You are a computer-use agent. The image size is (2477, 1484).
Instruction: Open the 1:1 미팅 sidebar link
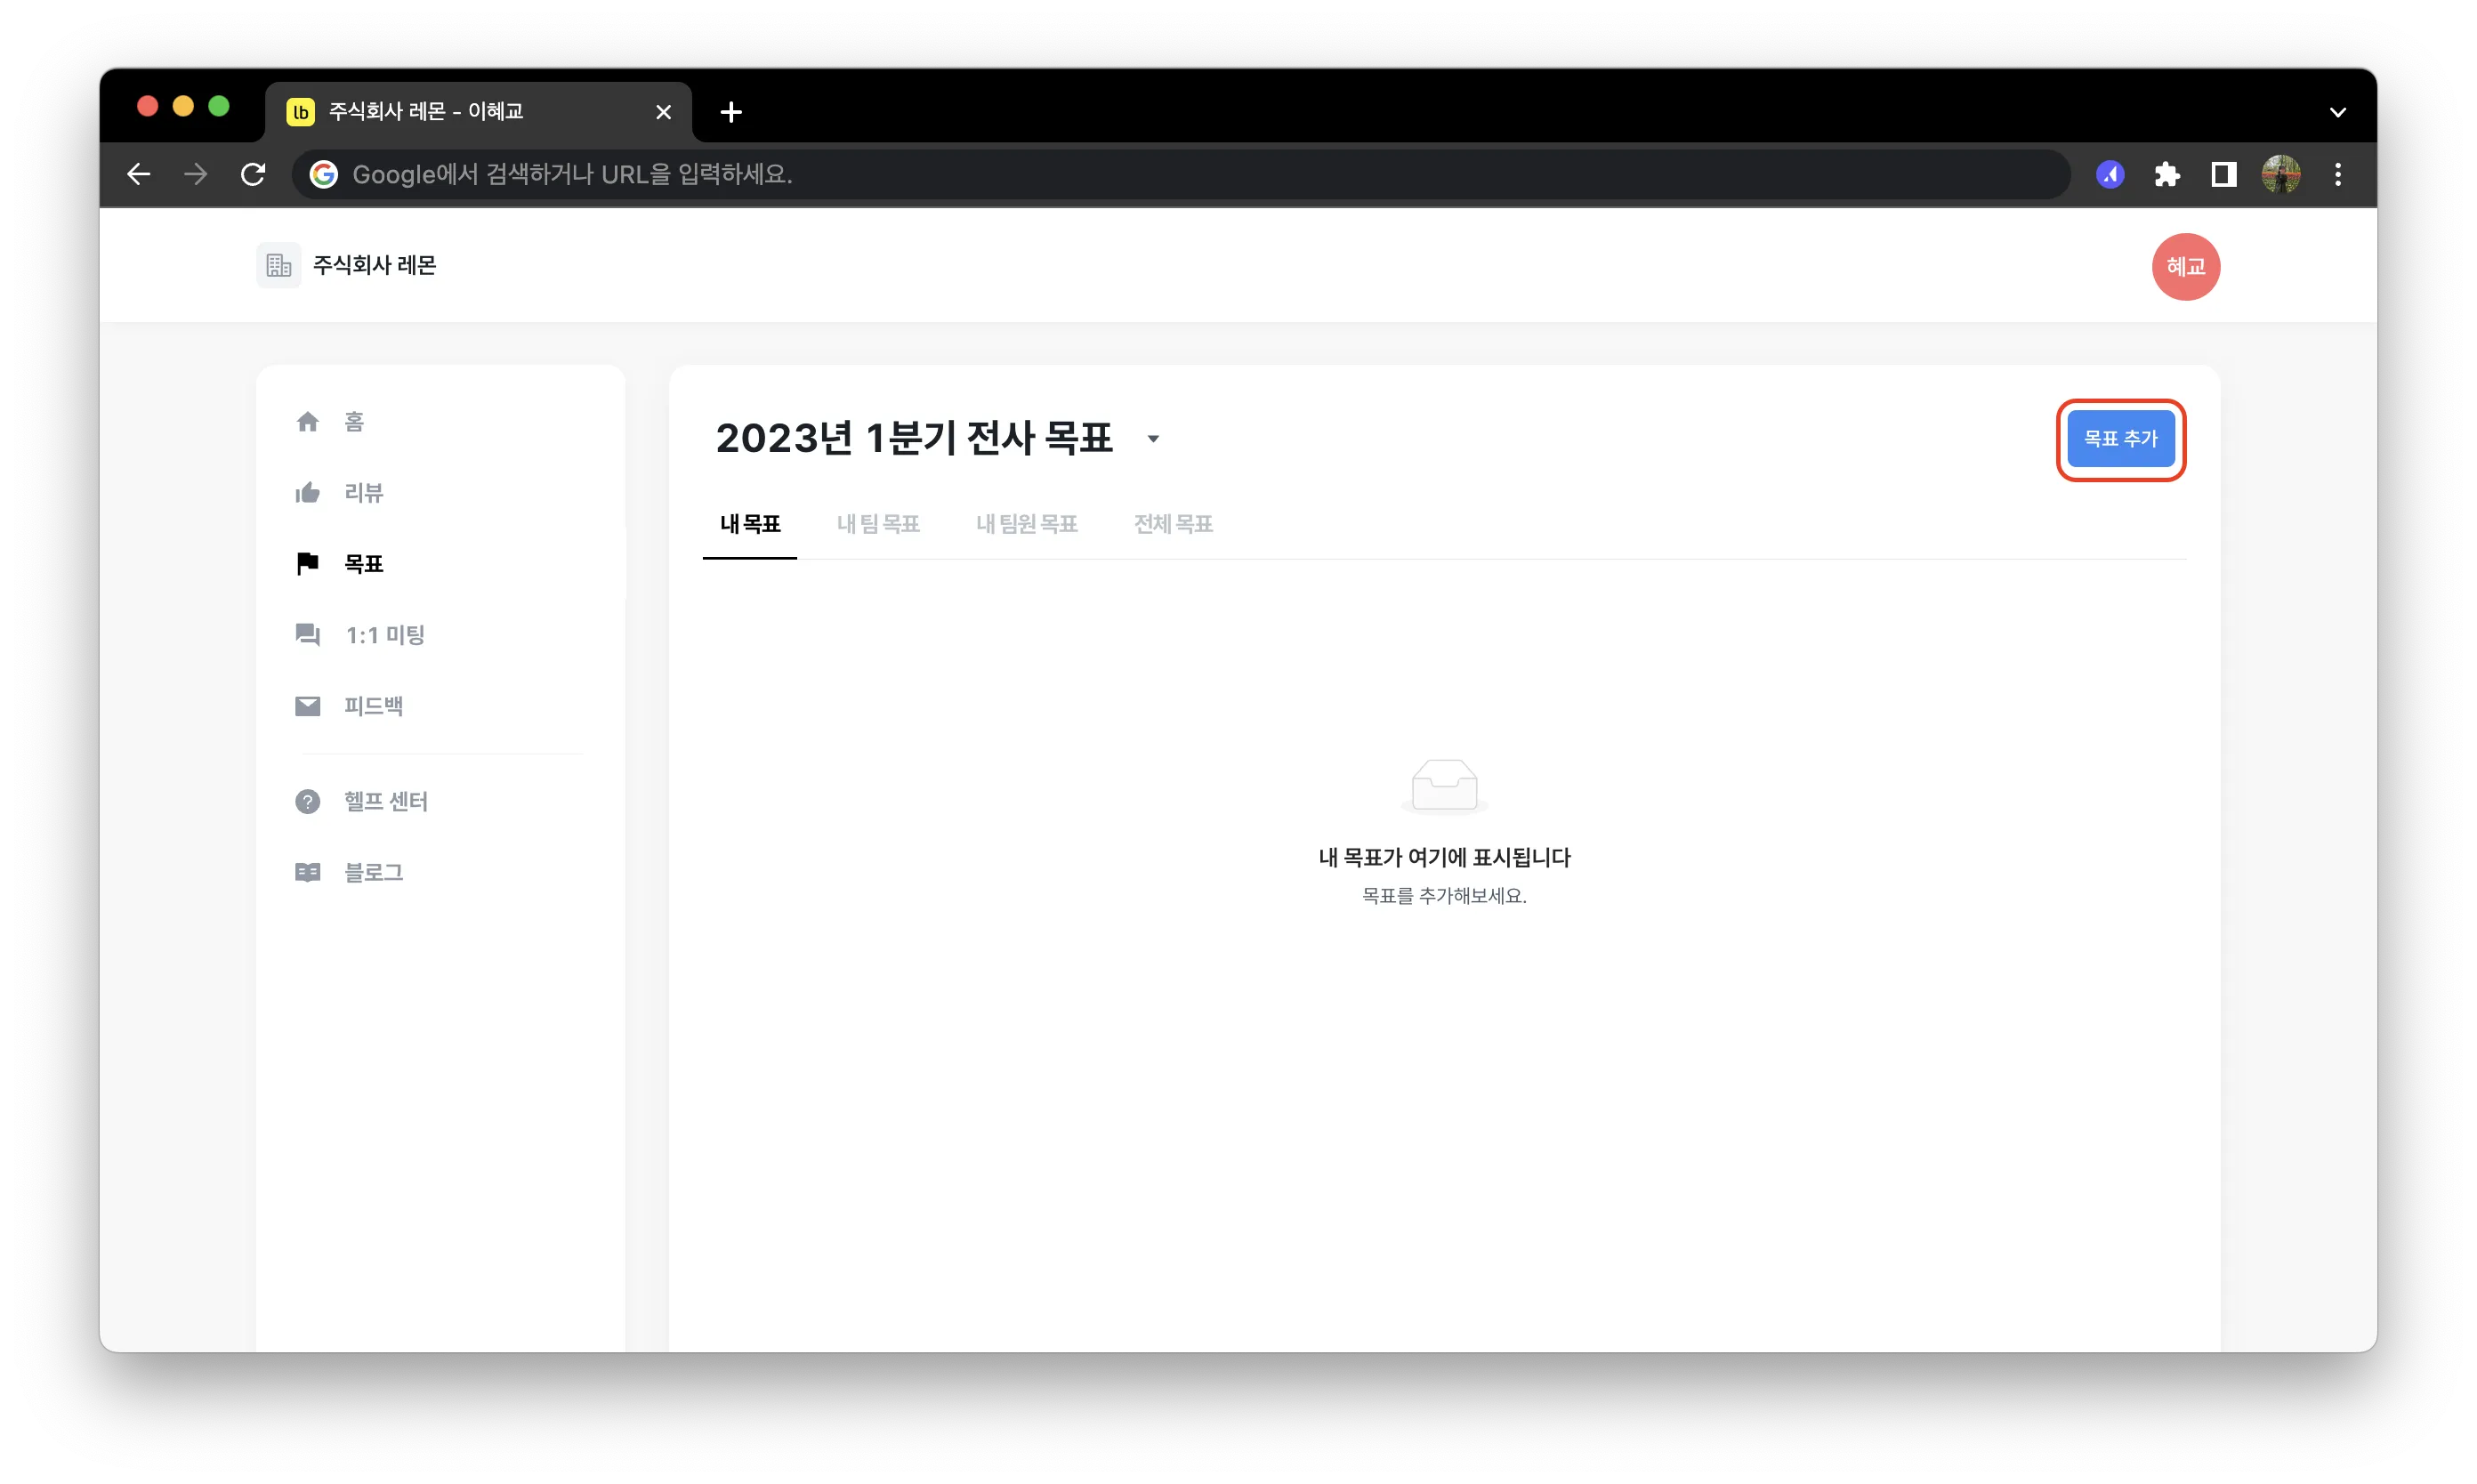[385, 635]
